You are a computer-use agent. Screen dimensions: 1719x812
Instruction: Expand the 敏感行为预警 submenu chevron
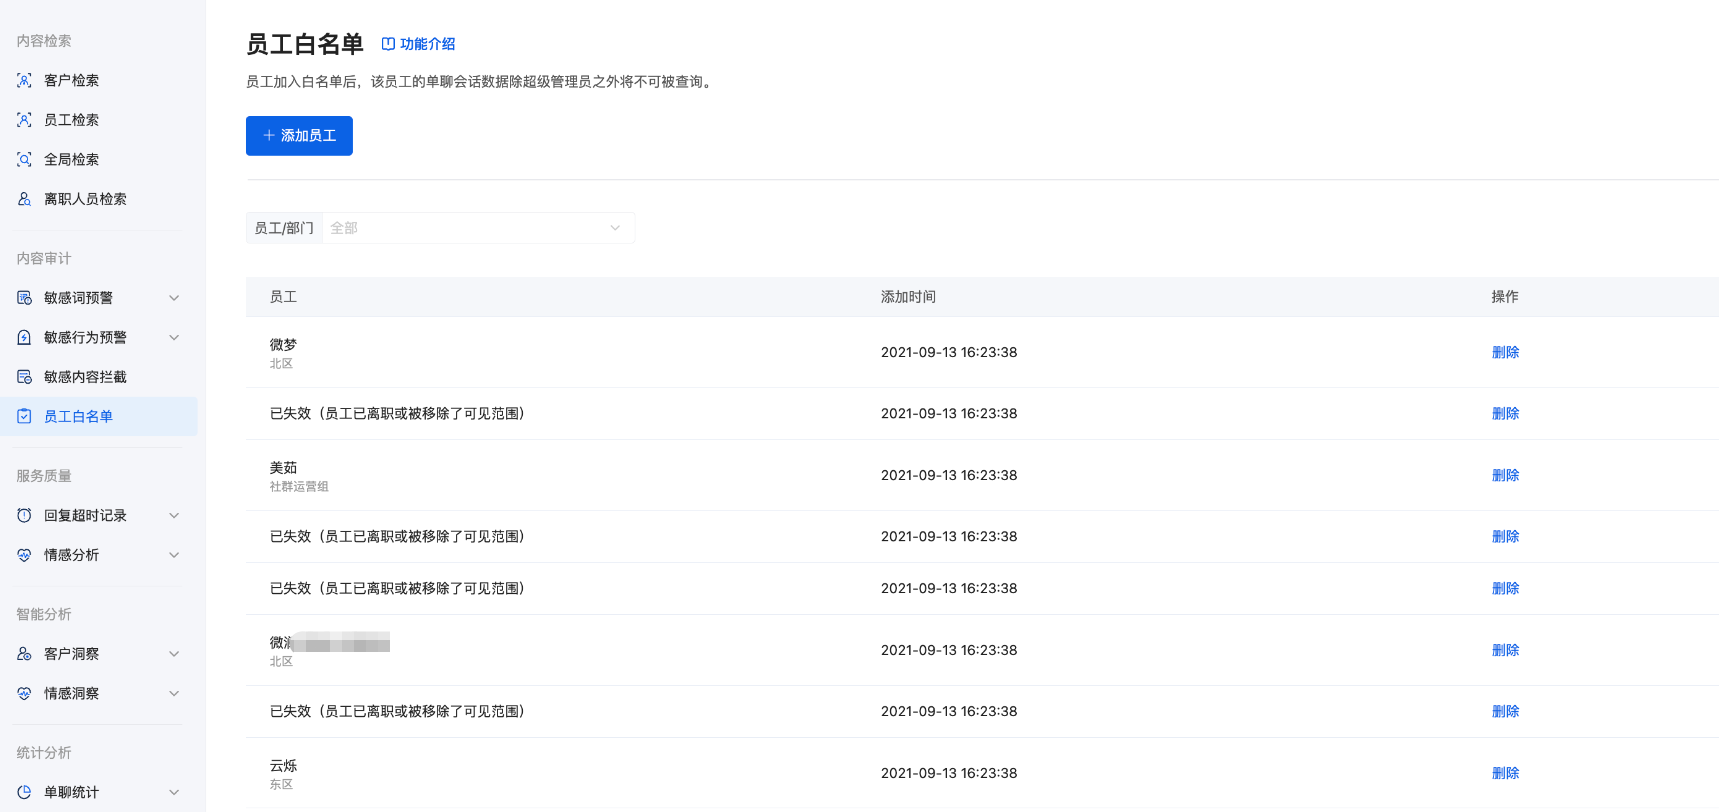click(x=174, y=337)
